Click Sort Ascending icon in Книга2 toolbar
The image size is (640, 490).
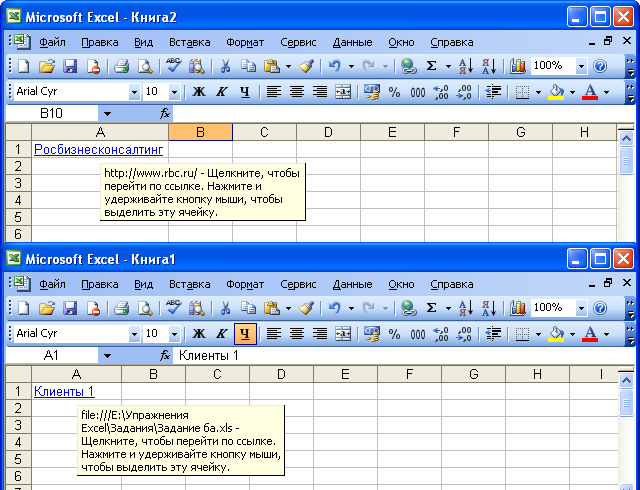click(466, 66)
